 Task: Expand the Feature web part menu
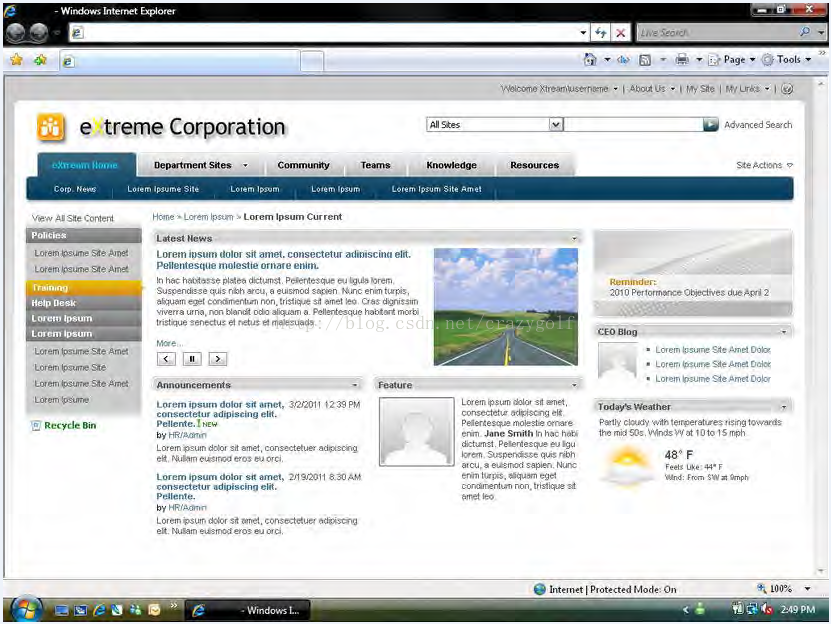pyautogui.click(x=574, y=385)
